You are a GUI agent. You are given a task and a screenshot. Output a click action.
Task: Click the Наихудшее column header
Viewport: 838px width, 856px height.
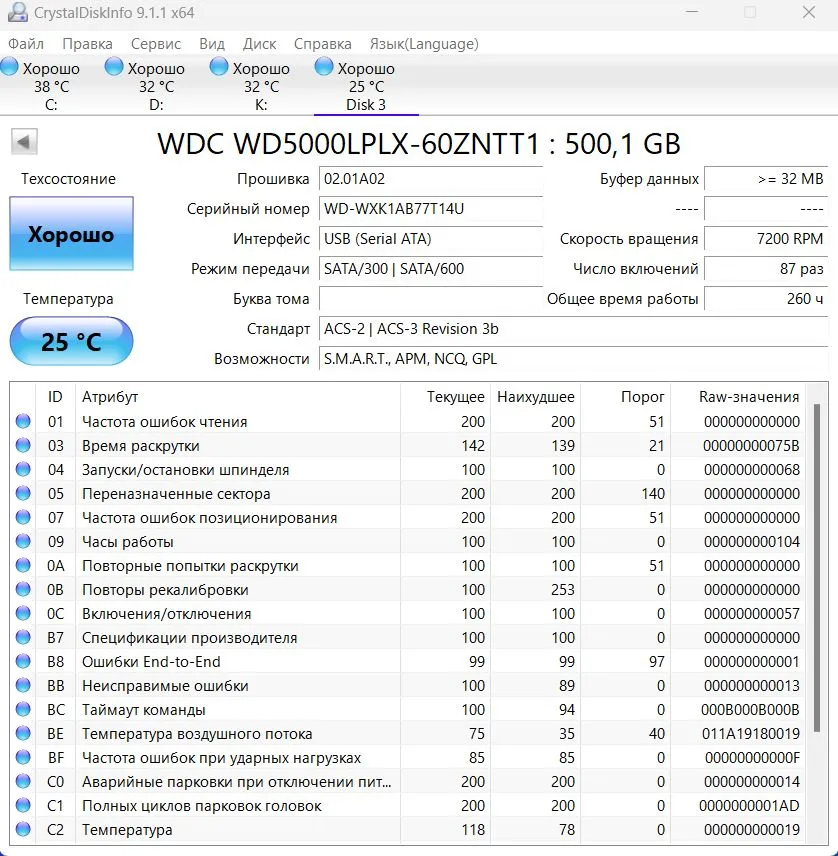coord(536,397)
